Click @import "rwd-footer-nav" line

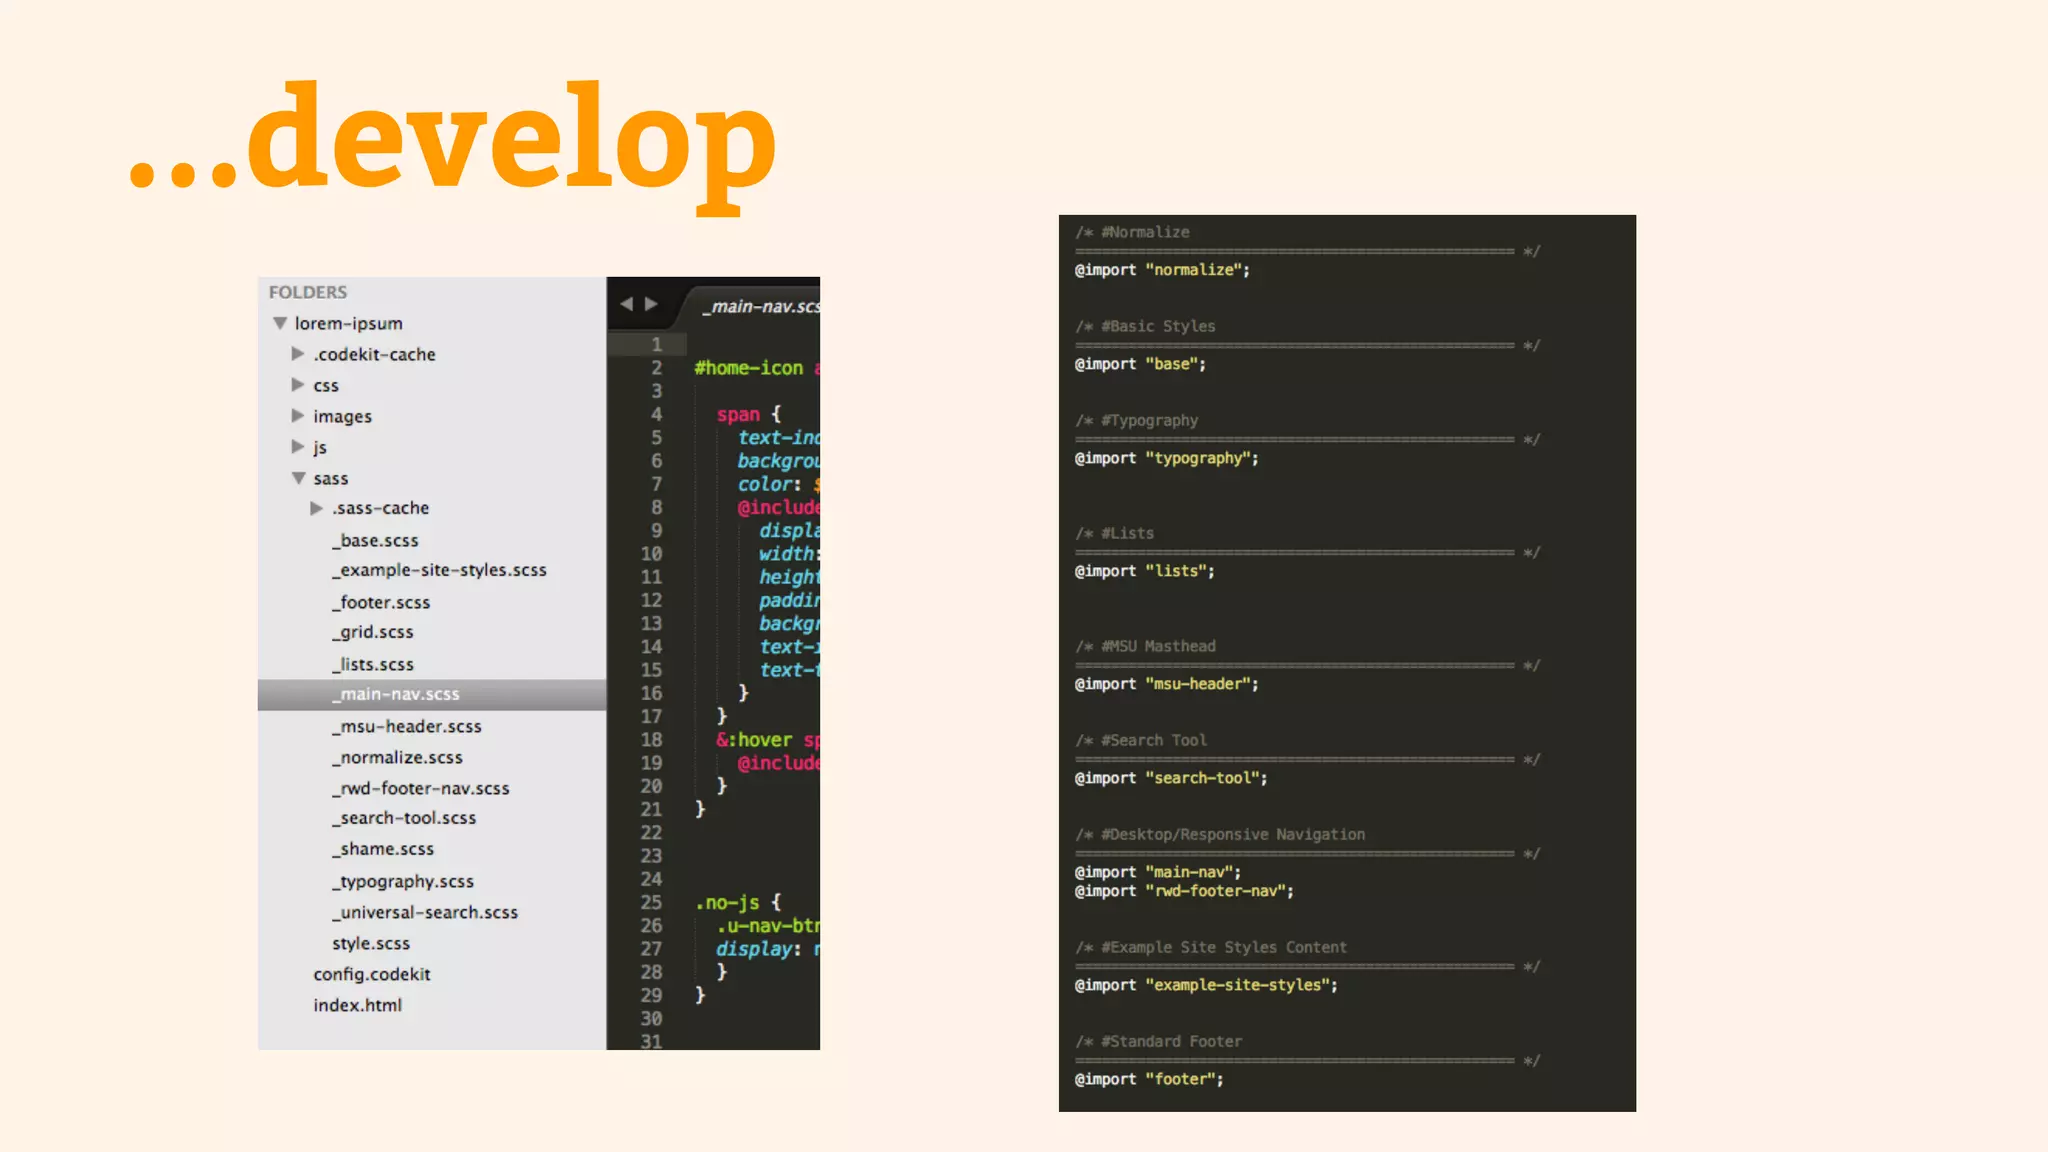[x=1184, y=891]
